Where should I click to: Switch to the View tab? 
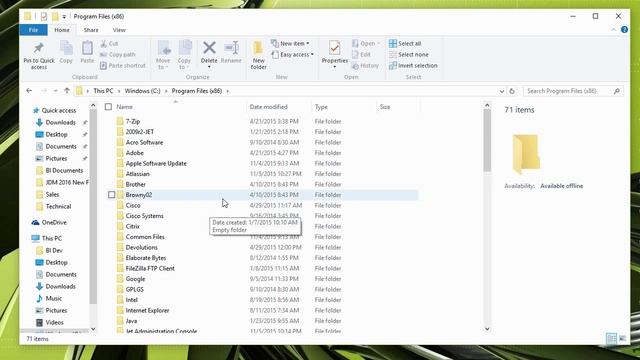tap(119, 30)
